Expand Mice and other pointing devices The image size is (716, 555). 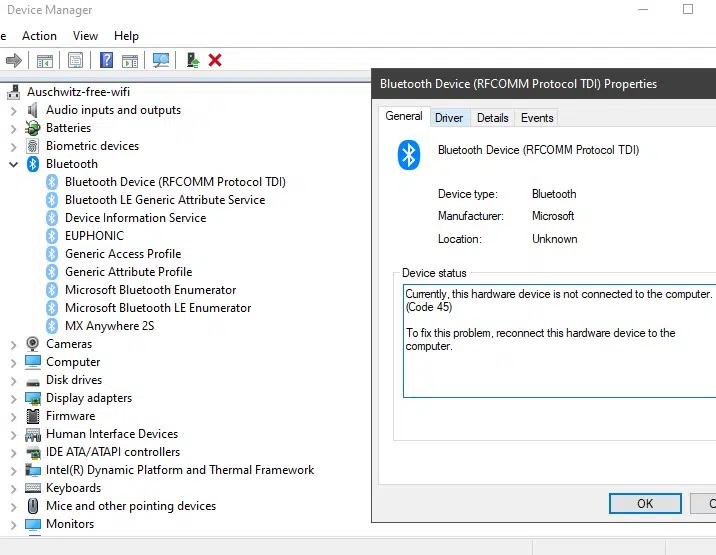14,507
